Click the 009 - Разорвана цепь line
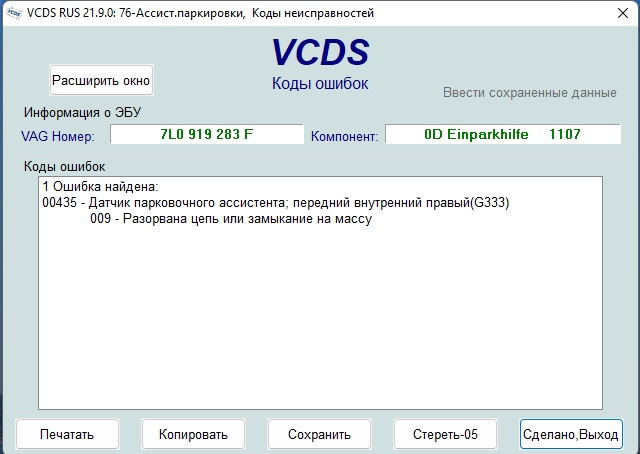The image size is (640, 454). (x=231, y=219)
